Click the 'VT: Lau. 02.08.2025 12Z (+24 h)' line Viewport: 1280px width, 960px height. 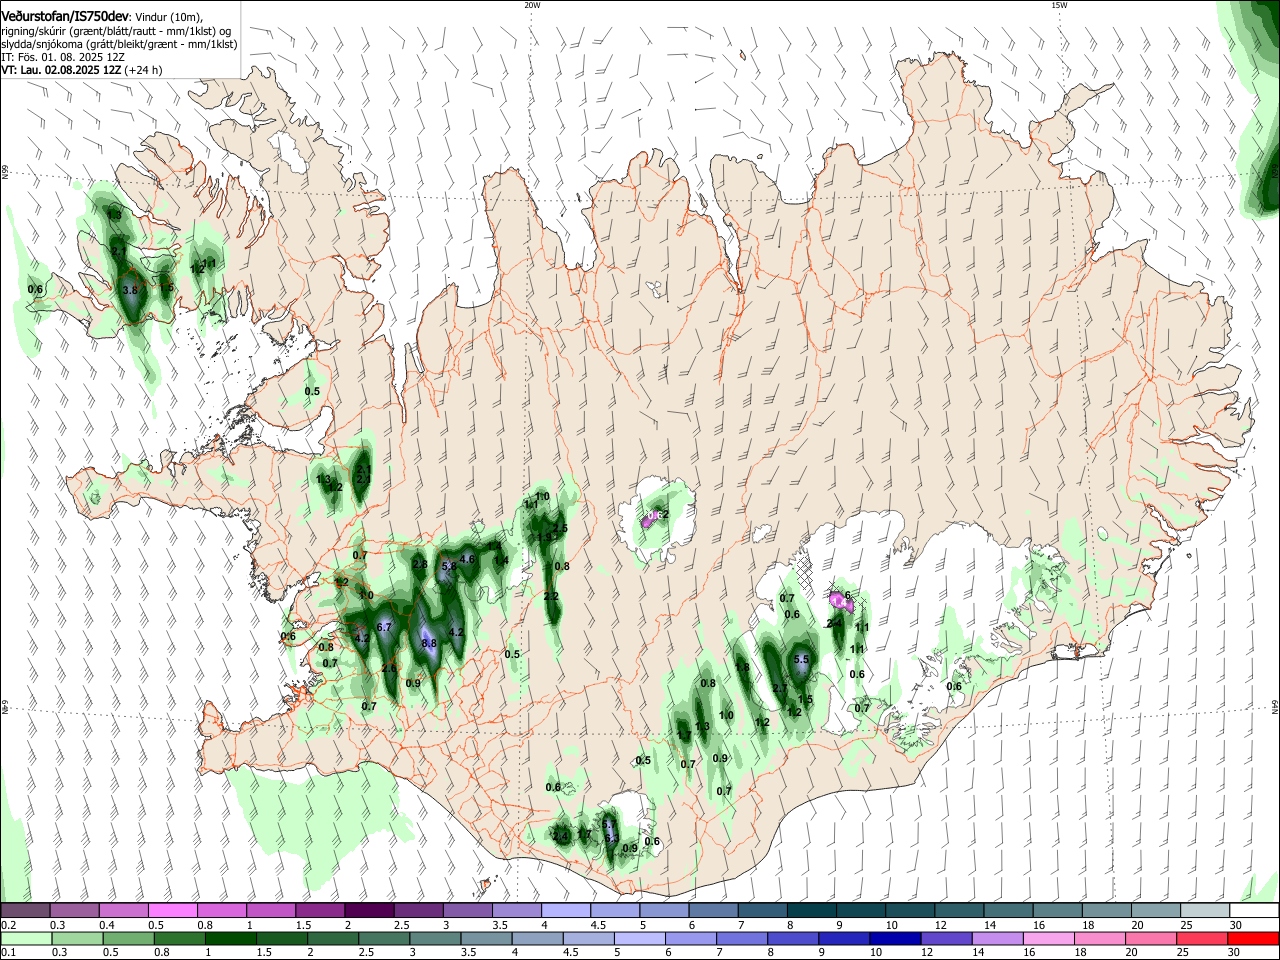click(81, 70)
